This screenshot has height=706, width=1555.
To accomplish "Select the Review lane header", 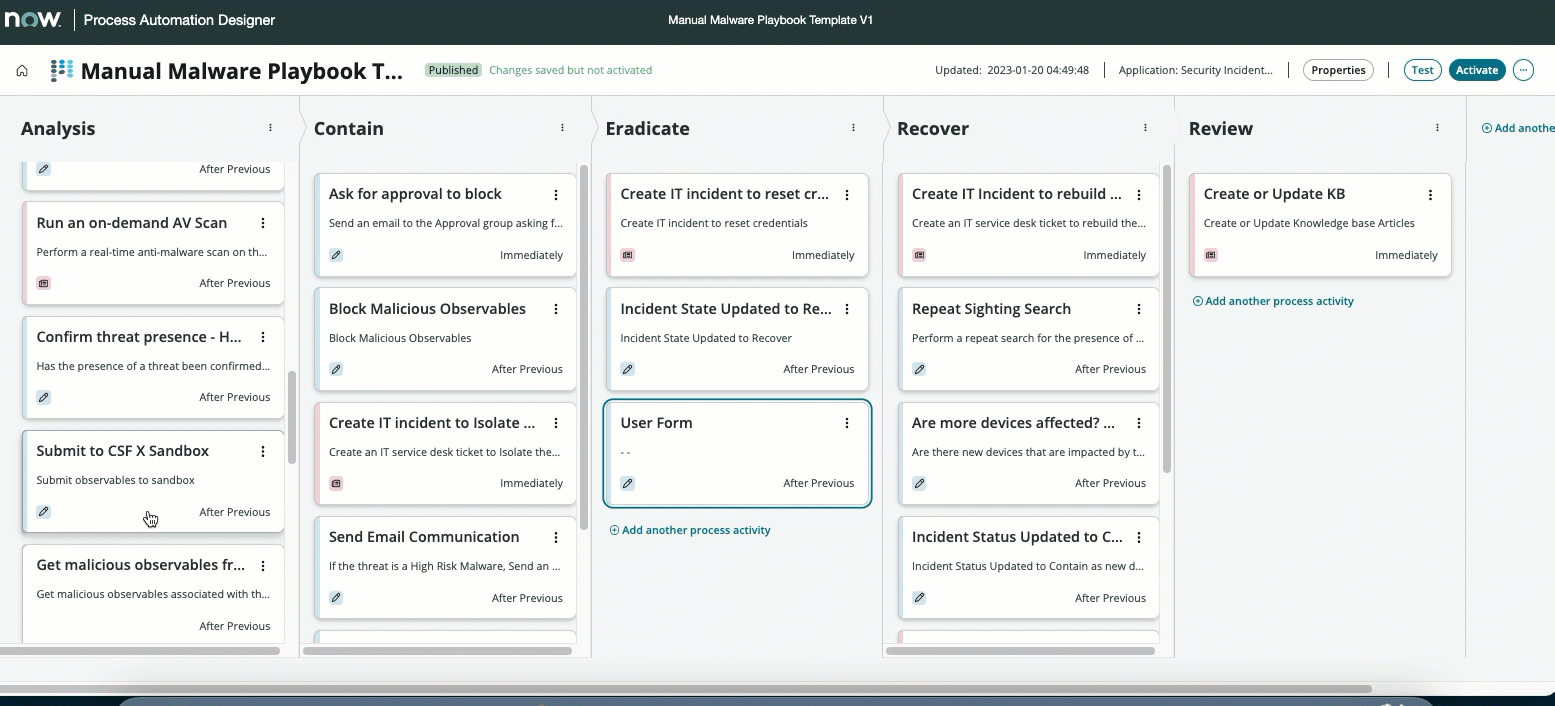I will coord(1221,128).
